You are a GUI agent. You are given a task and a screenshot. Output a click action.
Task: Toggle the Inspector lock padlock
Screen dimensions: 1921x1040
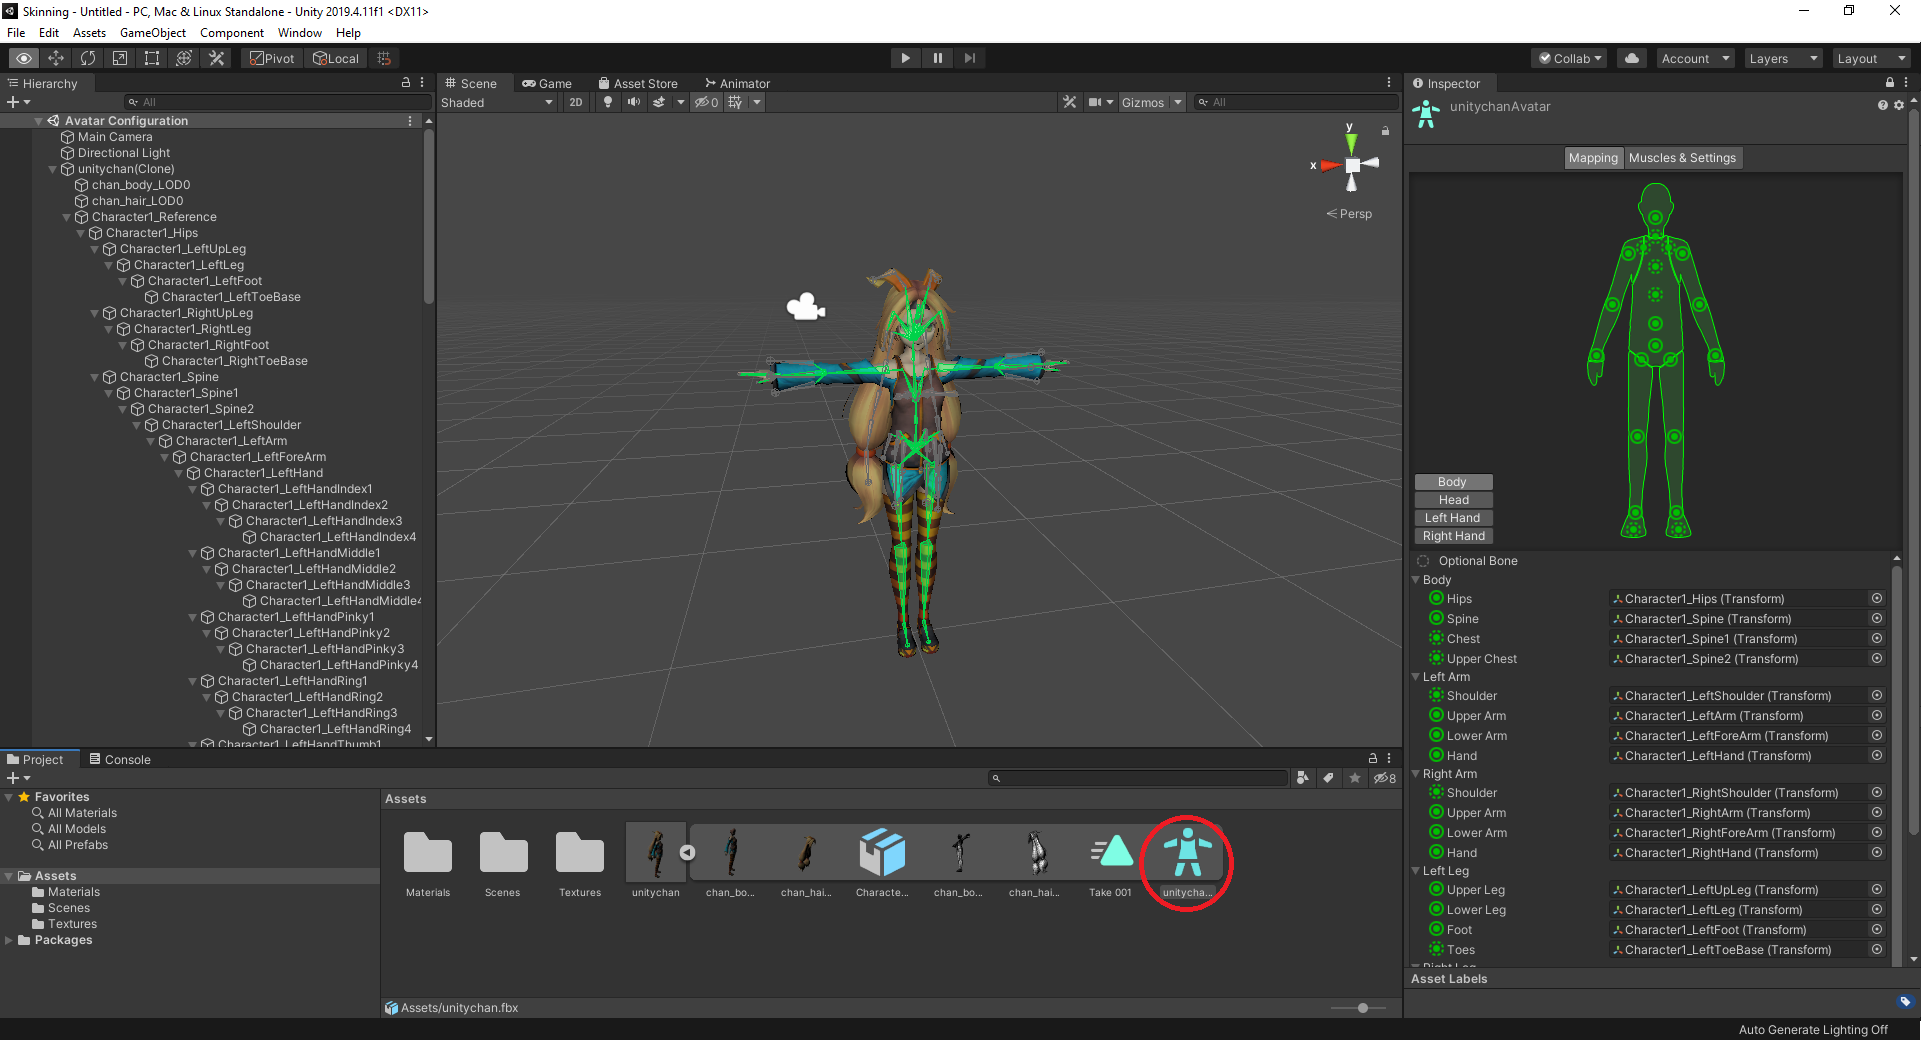(x=1888, y=83)
